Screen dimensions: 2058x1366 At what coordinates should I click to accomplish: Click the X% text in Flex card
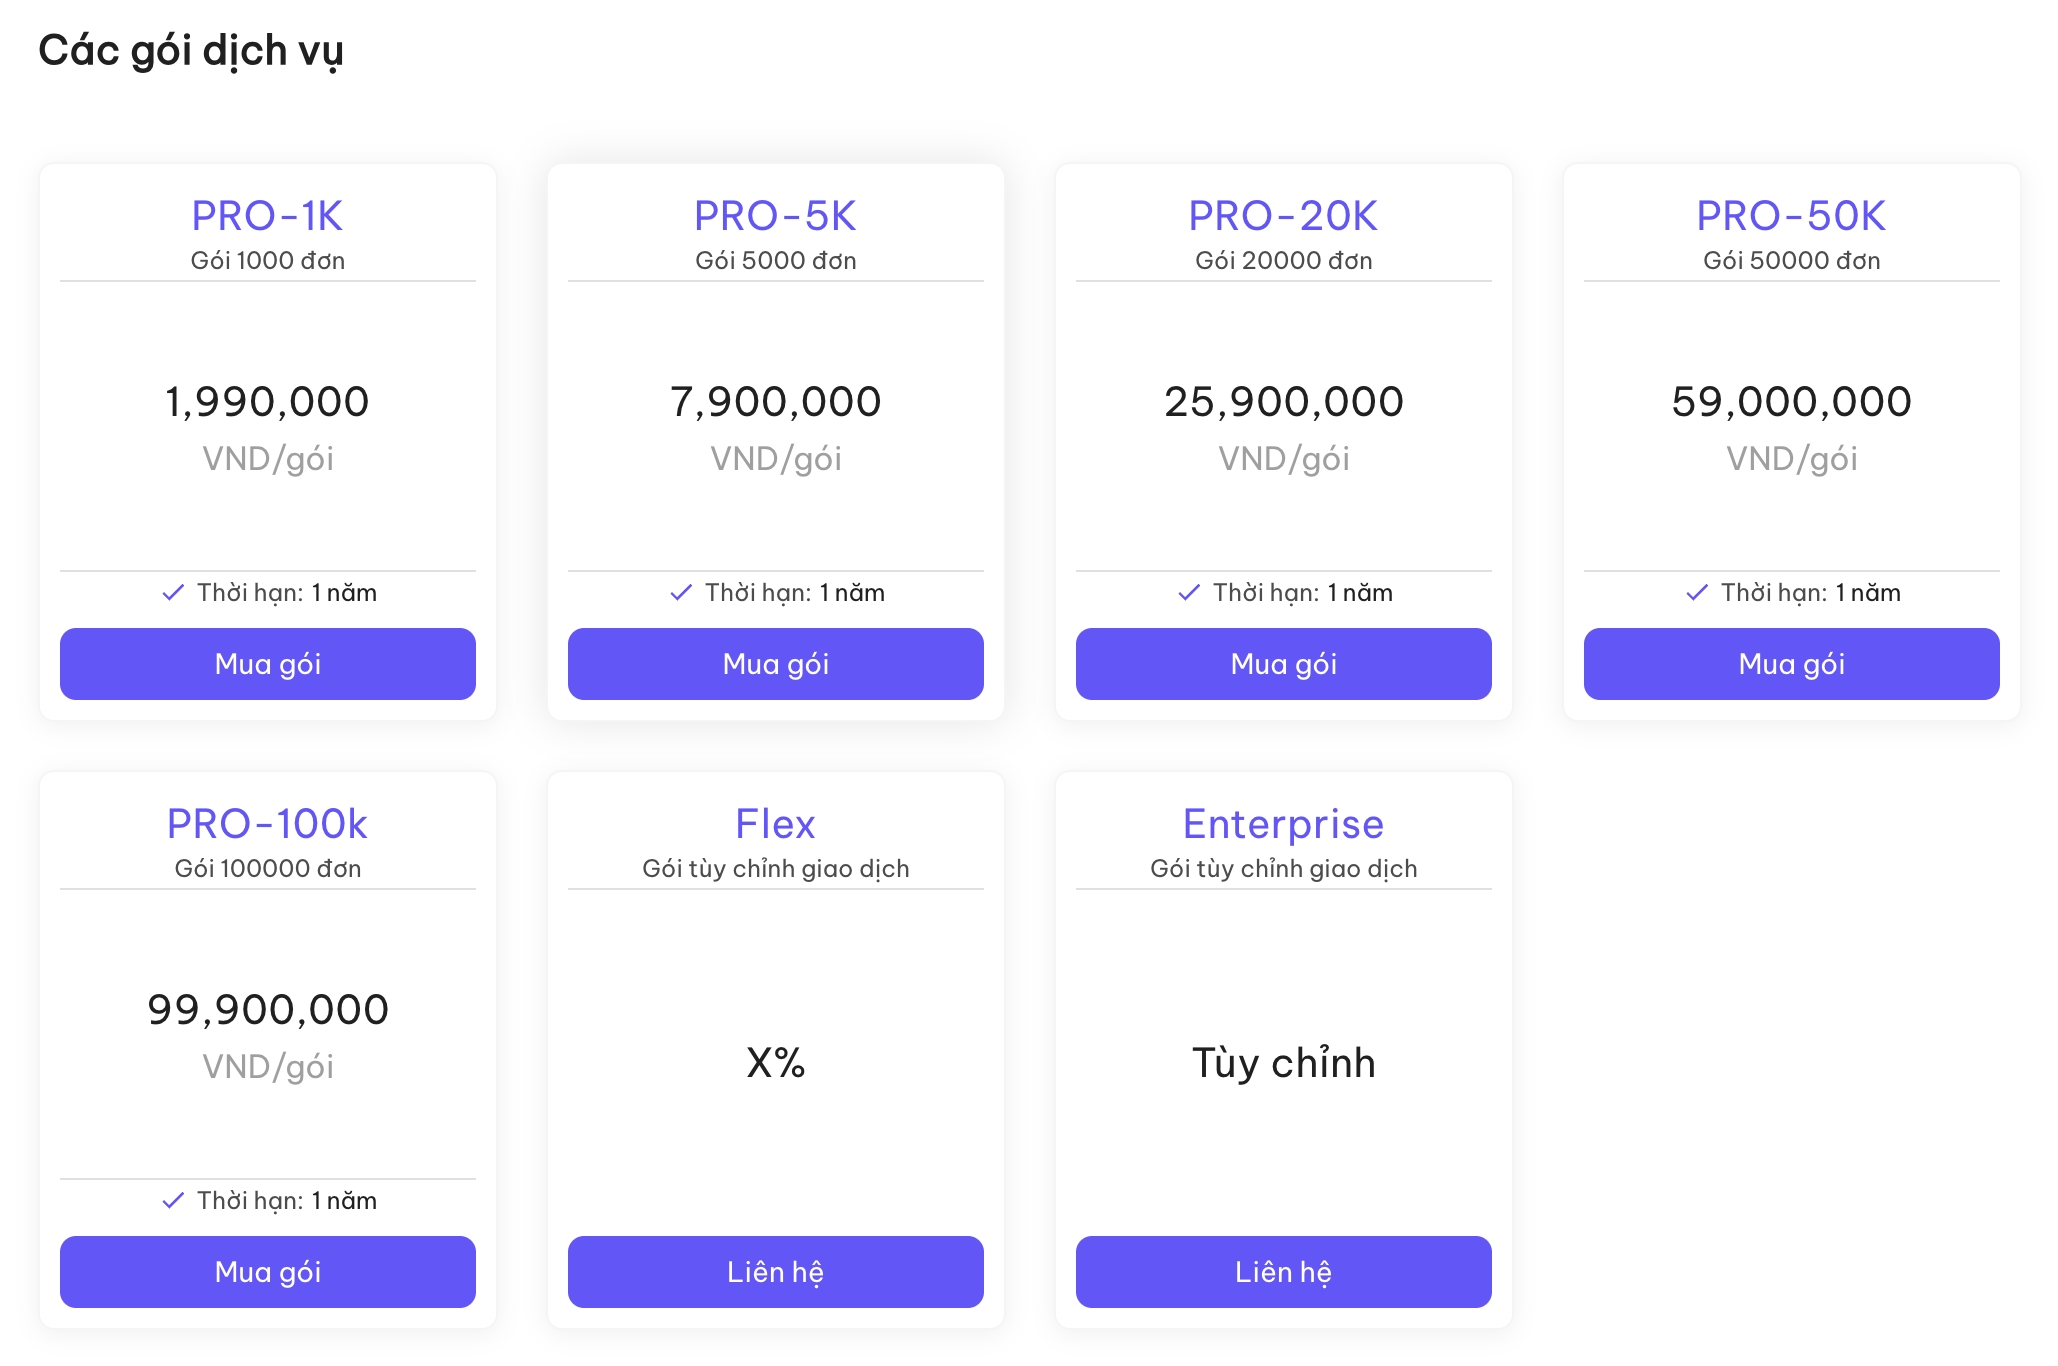point(775,1063)
